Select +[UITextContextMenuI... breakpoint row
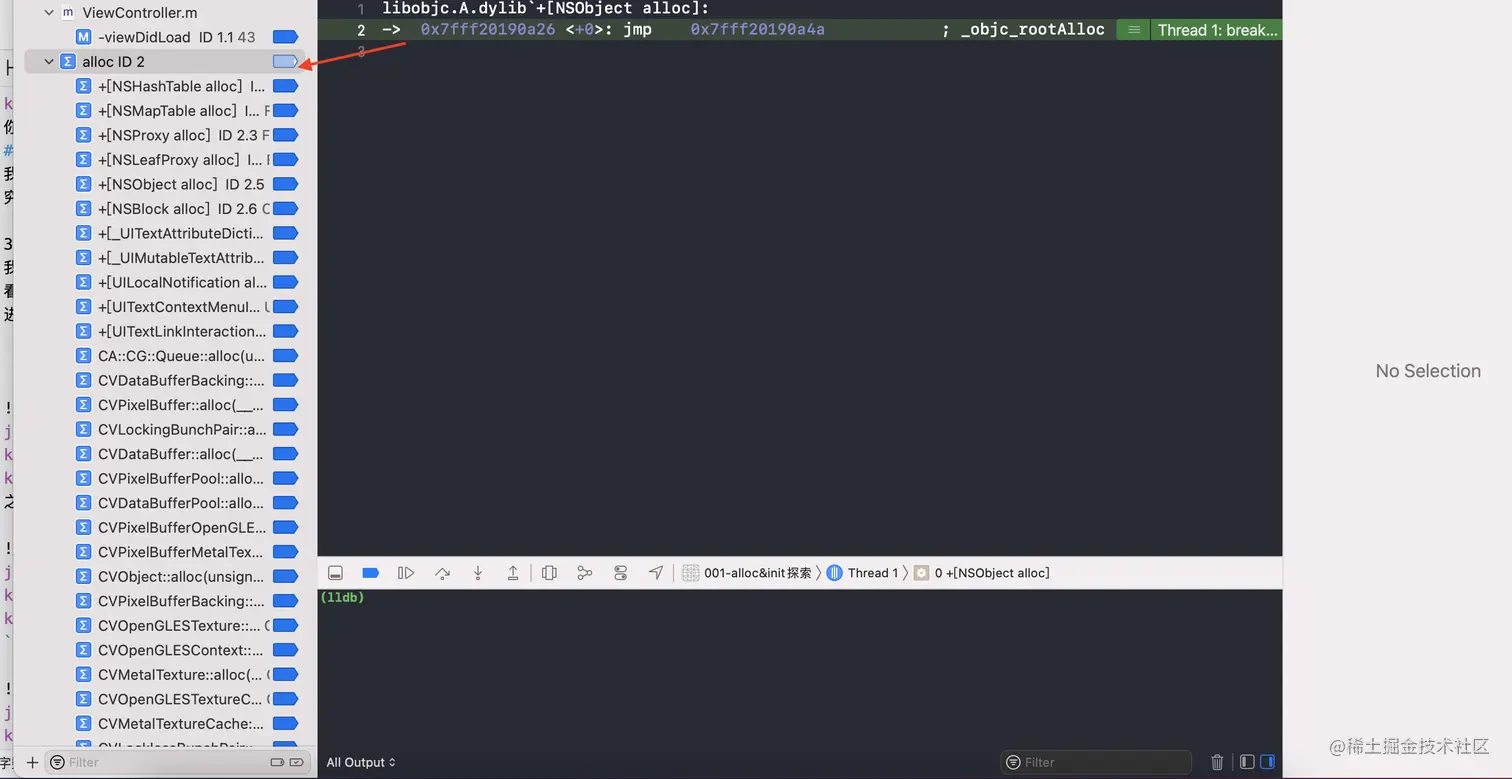 [165, 307]
